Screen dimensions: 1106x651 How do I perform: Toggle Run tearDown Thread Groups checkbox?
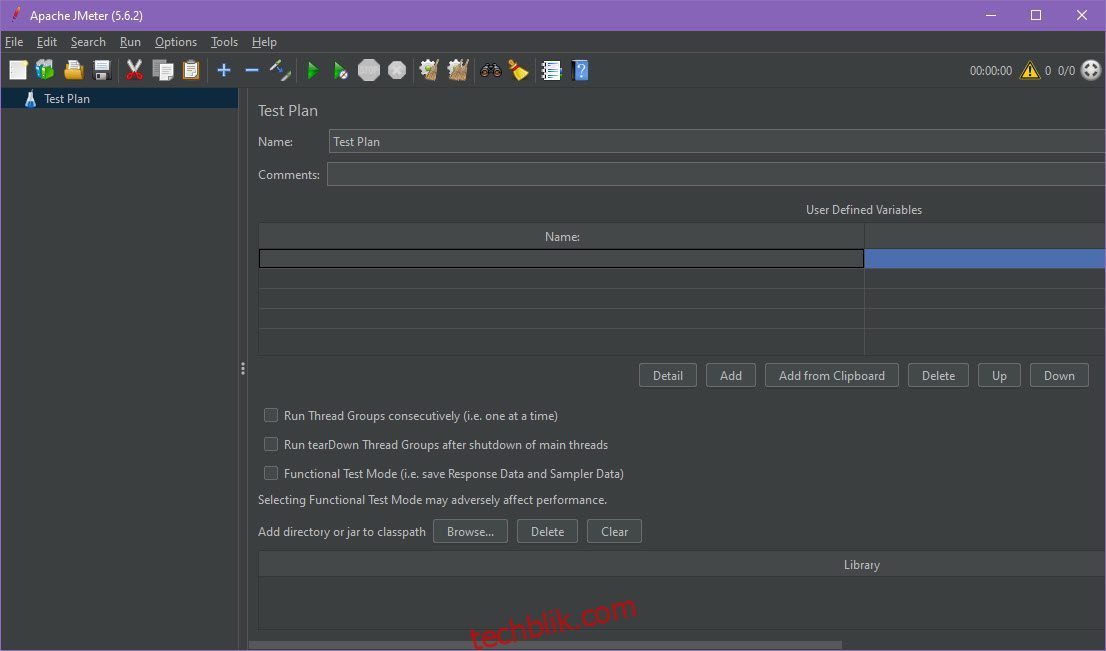point(271,444)
